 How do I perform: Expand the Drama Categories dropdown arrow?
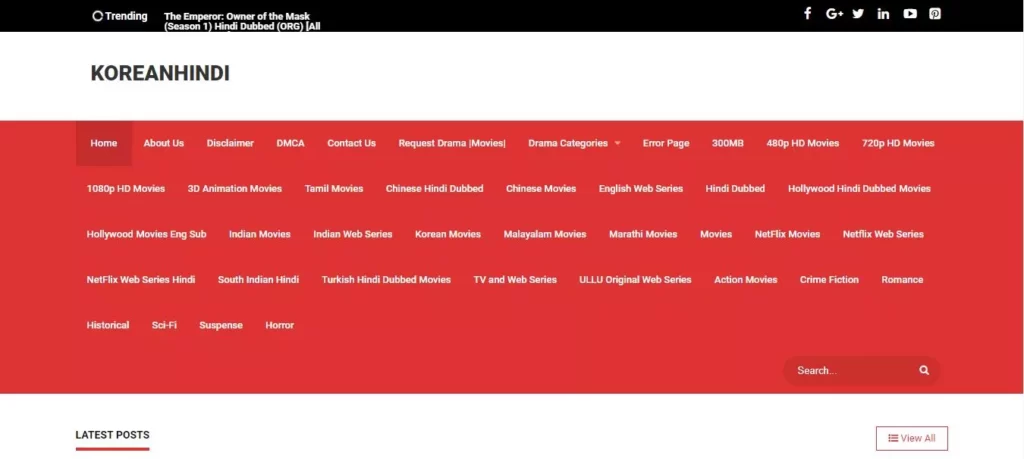click(618, 144)
